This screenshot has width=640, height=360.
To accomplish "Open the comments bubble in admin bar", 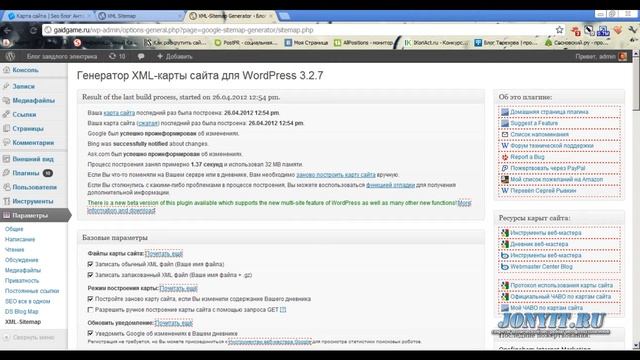I will [x=141, y=56].
